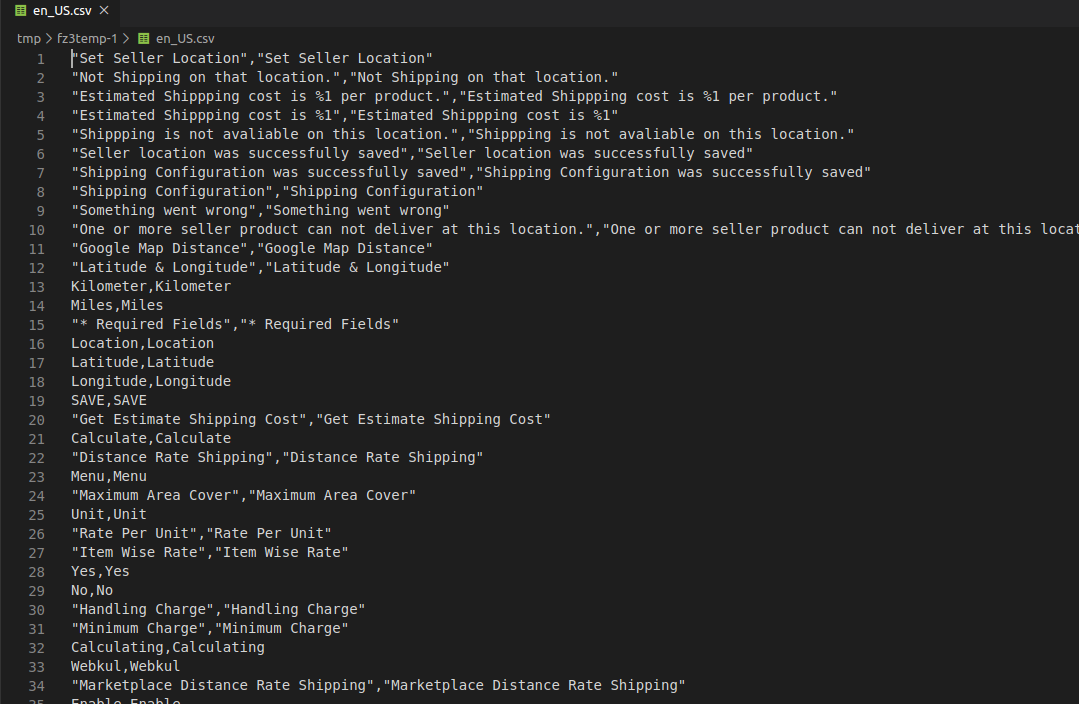Click the CSV icon in the breadcrumb
1079x704 pixels.
click(x=144, y=38)
